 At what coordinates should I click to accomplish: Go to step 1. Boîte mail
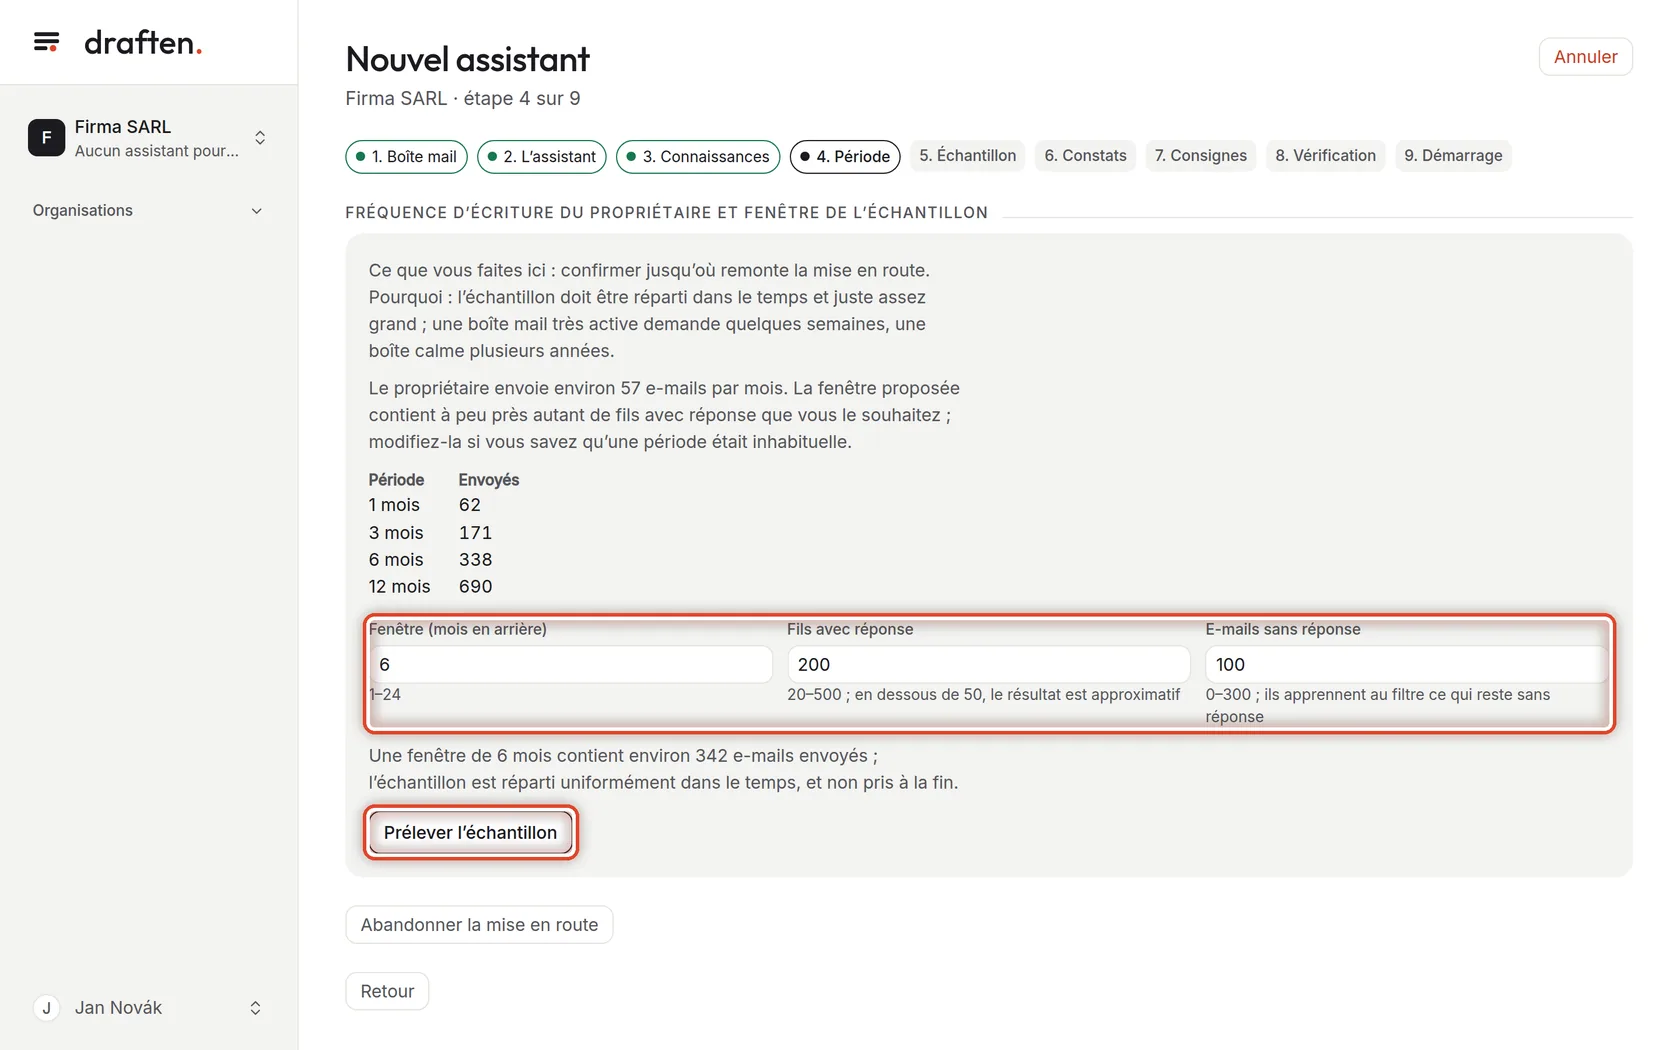406,157
